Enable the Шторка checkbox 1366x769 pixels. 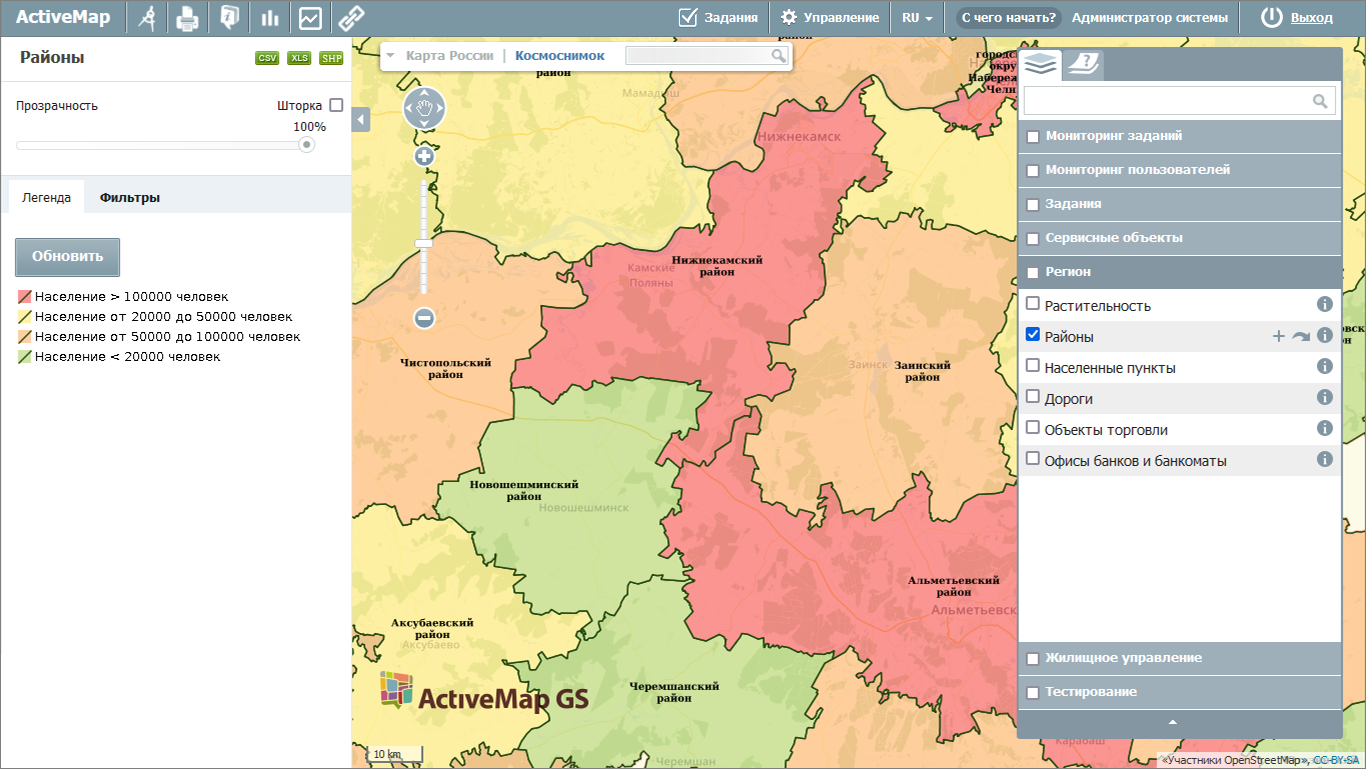point(336,105)
